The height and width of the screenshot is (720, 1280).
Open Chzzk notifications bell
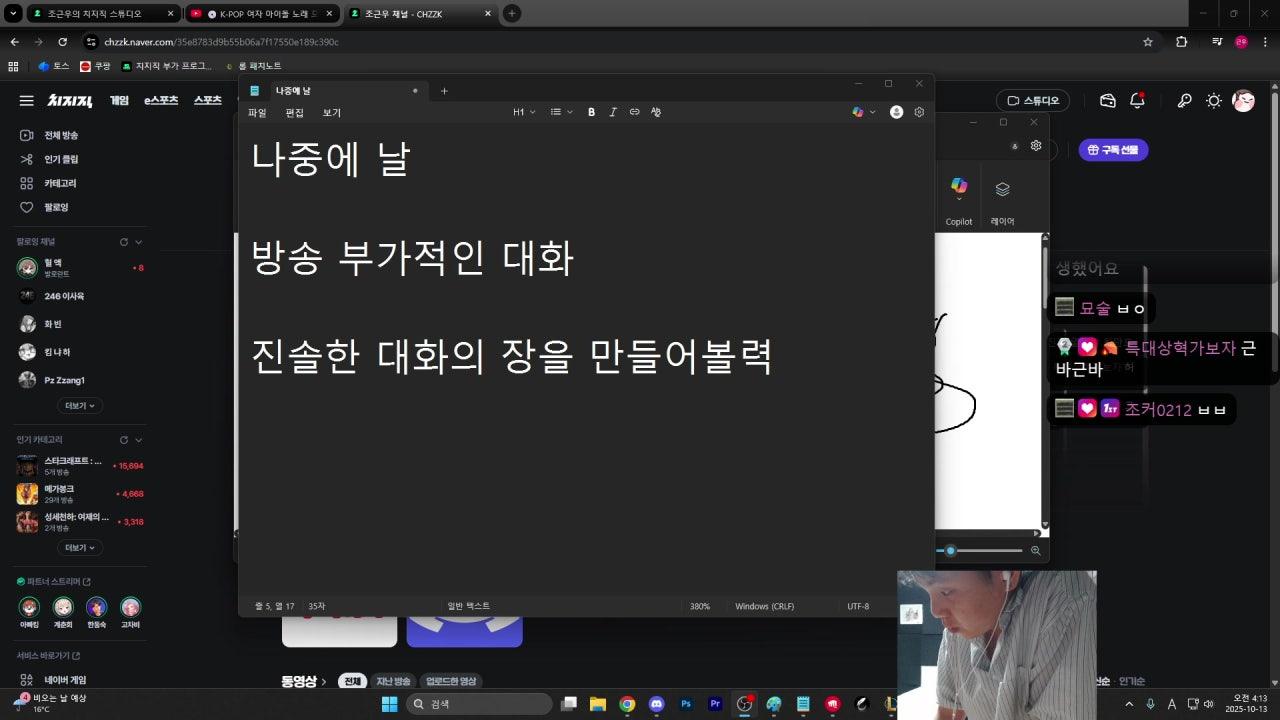[1137, 100]
